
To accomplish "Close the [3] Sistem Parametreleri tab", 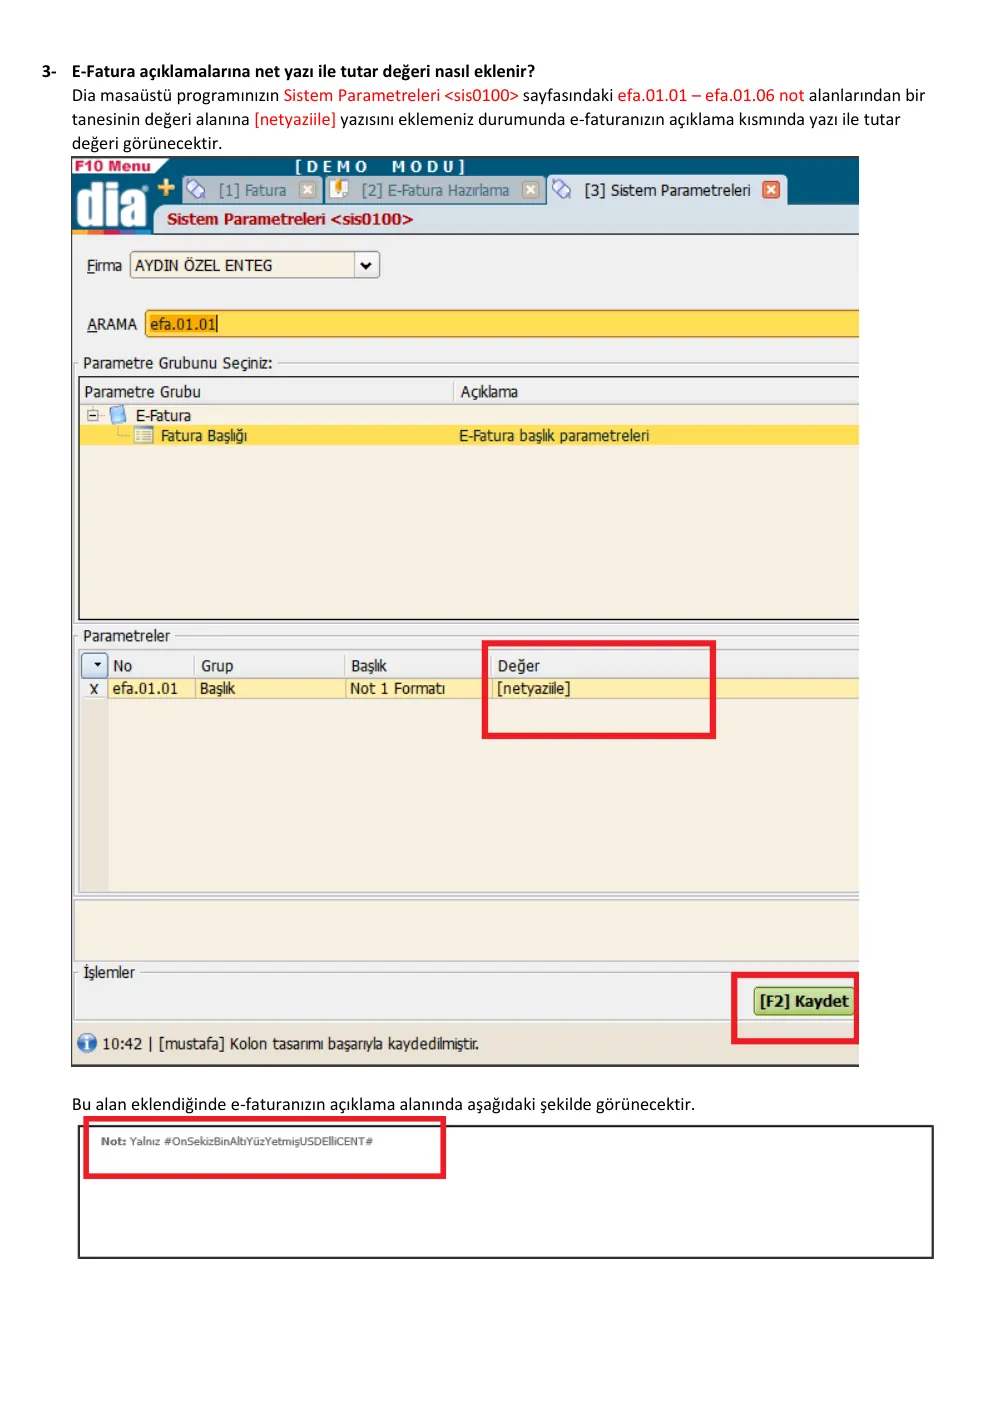I will tap(771, 189).
